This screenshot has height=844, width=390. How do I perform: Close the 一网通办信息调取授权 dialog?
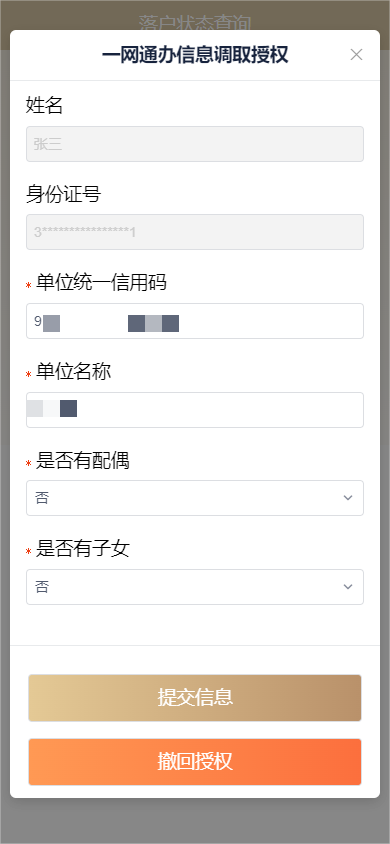[356, 54]
